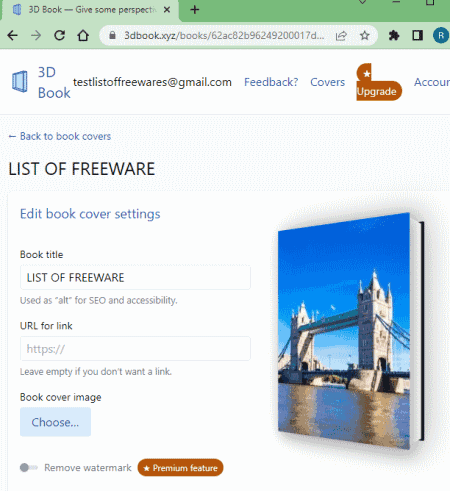The height and width of the screenshot is (491, 450).
Task: Click the browser back arrow
Action: [x=13, y=35]
